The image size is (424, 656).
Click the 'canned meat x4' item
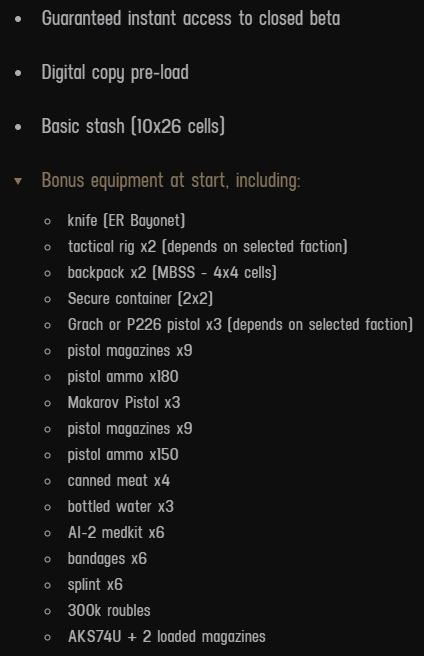(119, 481)
